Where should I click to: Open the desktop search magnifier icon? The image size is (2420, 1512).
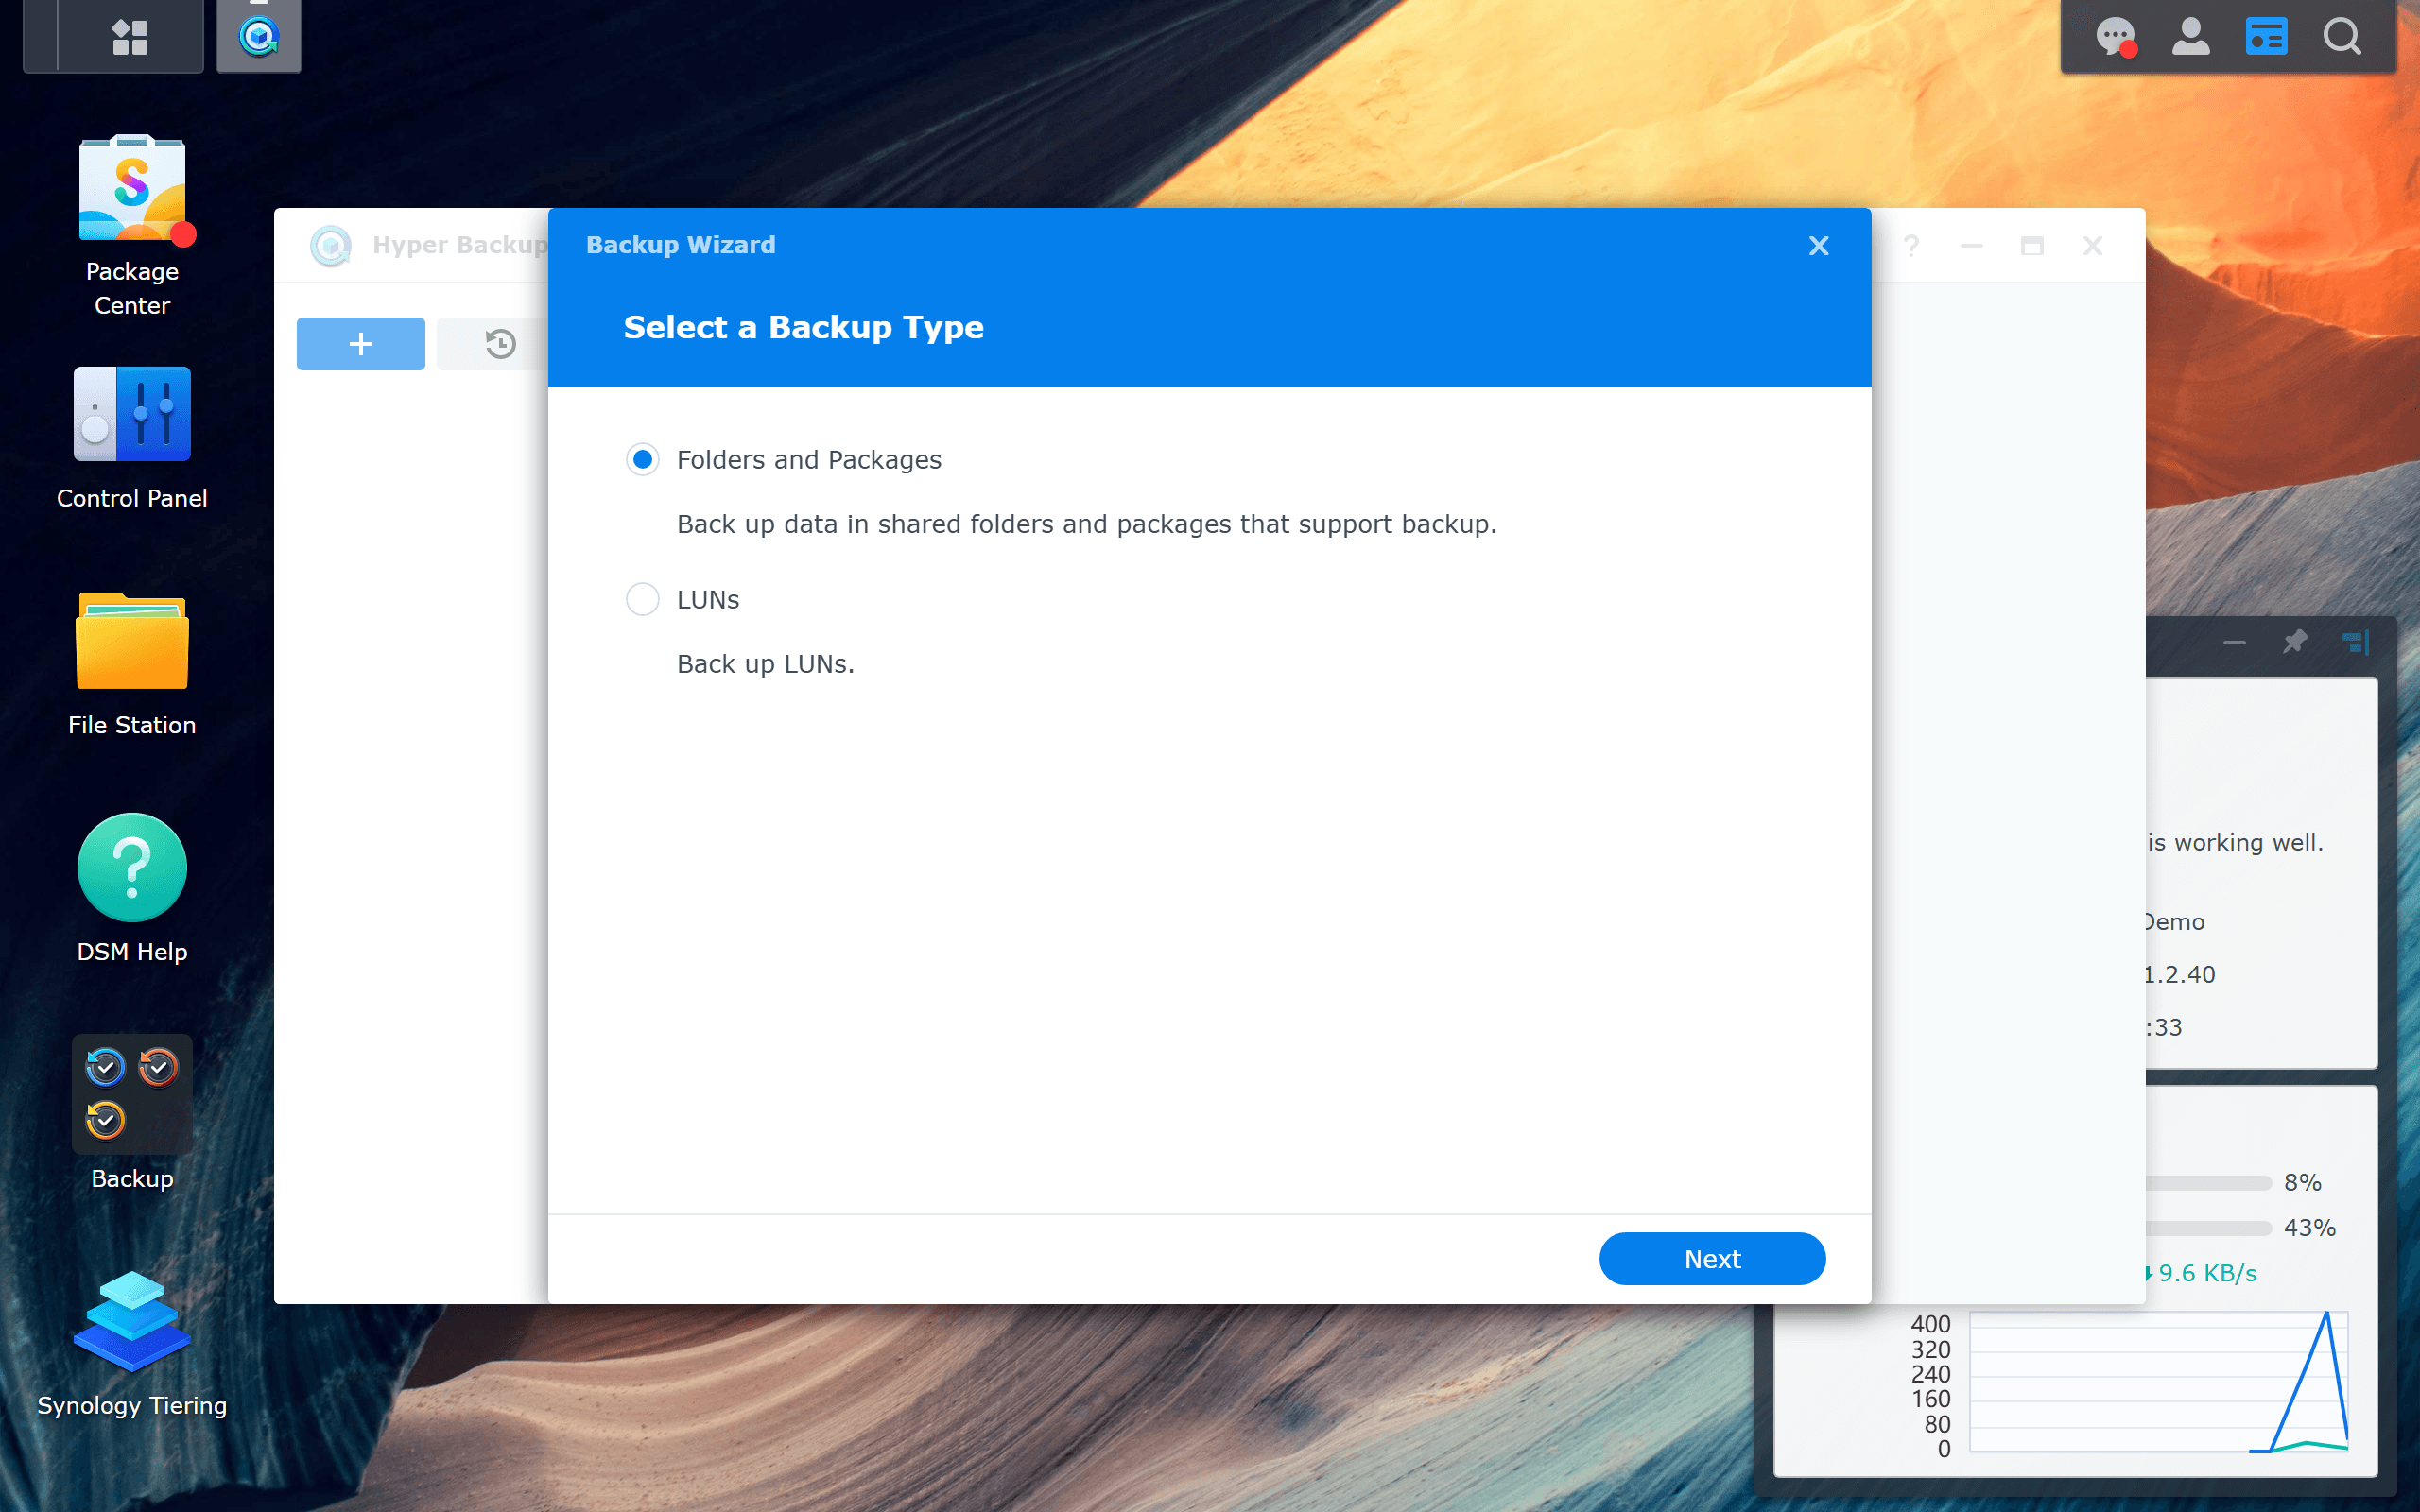pos(2342,37)
